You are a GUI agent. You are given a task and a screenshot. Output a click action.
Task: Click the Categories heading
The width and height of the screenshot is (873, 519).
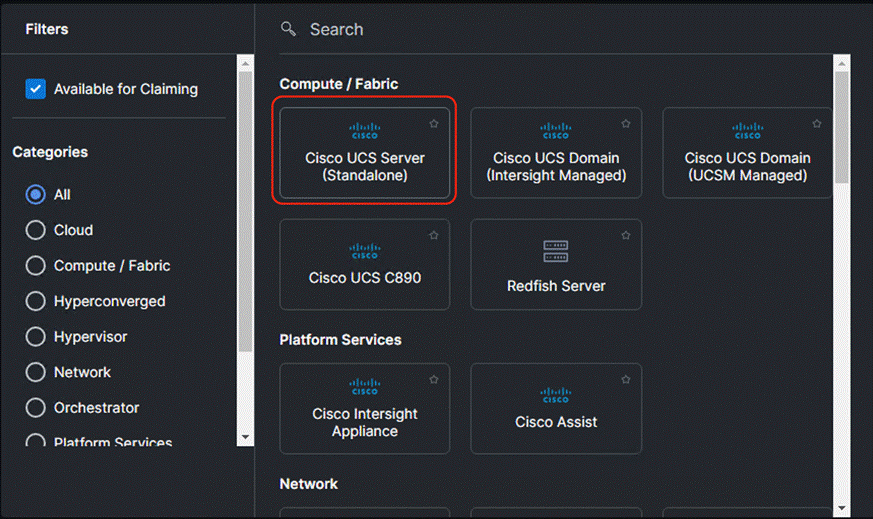pyautogui.click(x=50, y=152)
